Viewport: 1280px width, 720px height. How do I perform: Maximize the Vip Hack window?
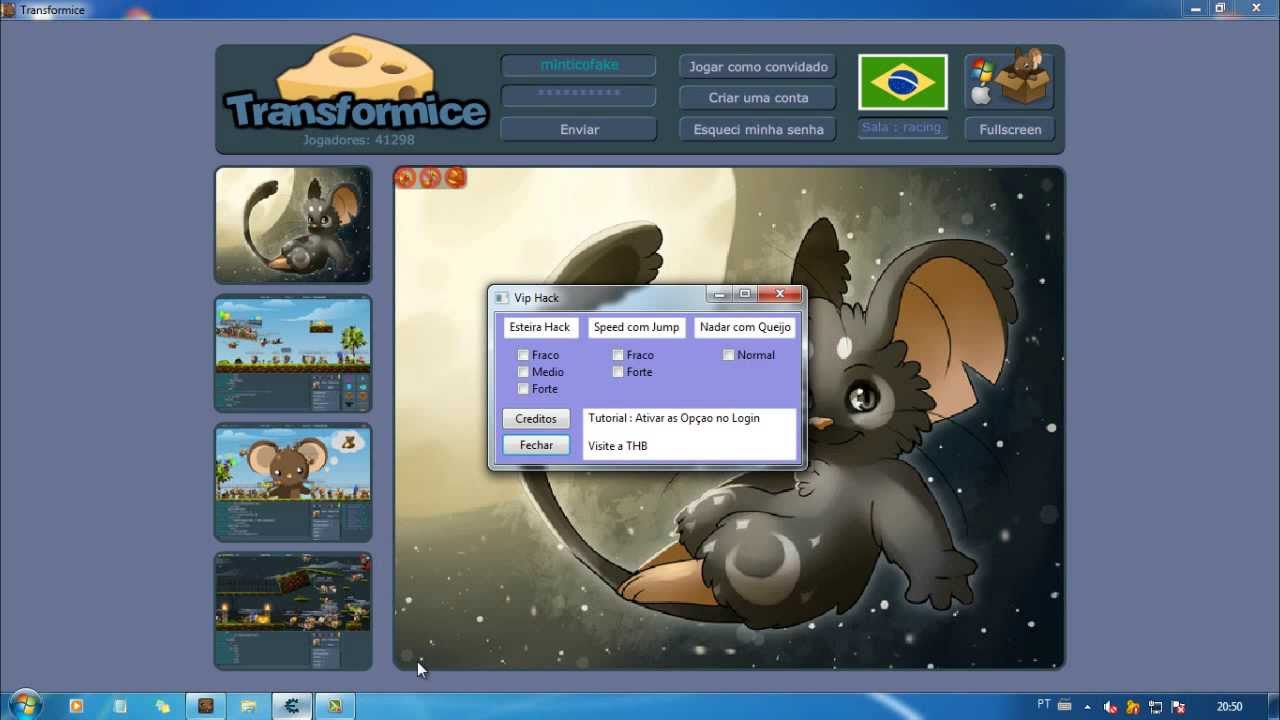[745, 294]
